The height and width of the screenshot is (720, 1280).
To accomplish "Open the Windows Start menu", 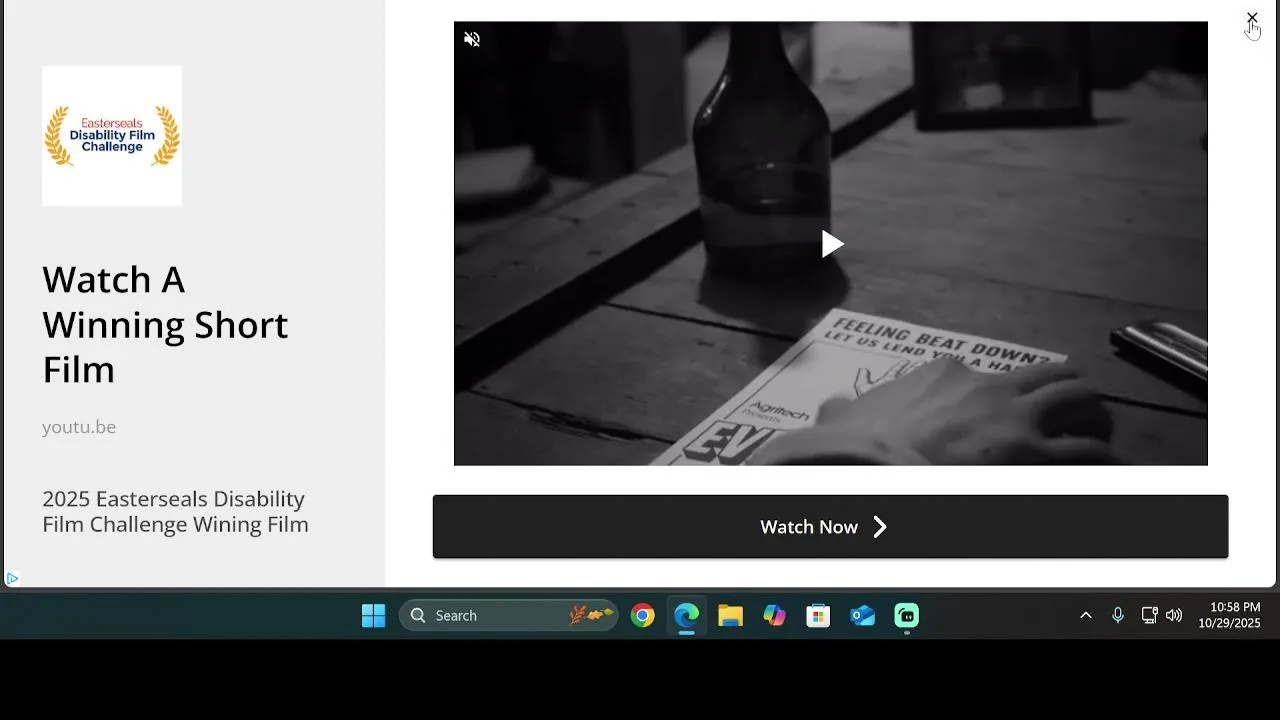I will pos(373,616).
